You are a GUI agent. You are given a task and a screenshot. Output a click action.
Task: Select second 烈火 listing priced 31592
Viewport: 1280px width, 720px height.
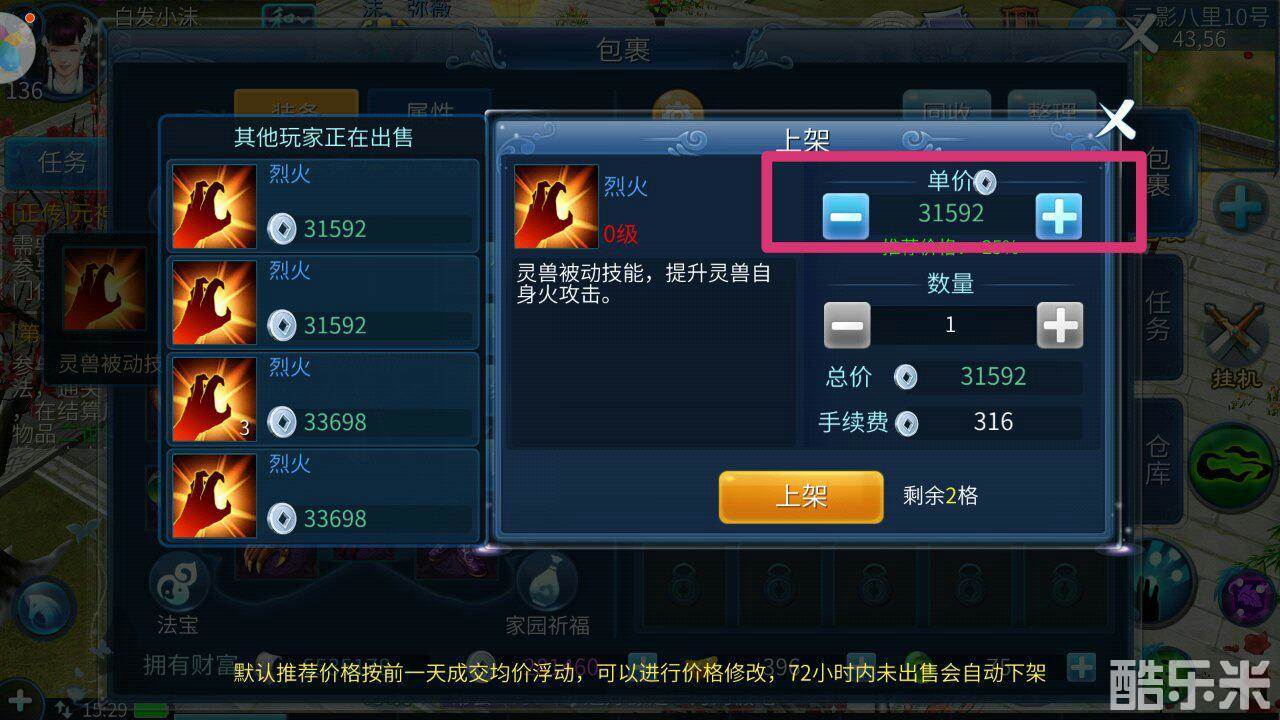[322, 302]
